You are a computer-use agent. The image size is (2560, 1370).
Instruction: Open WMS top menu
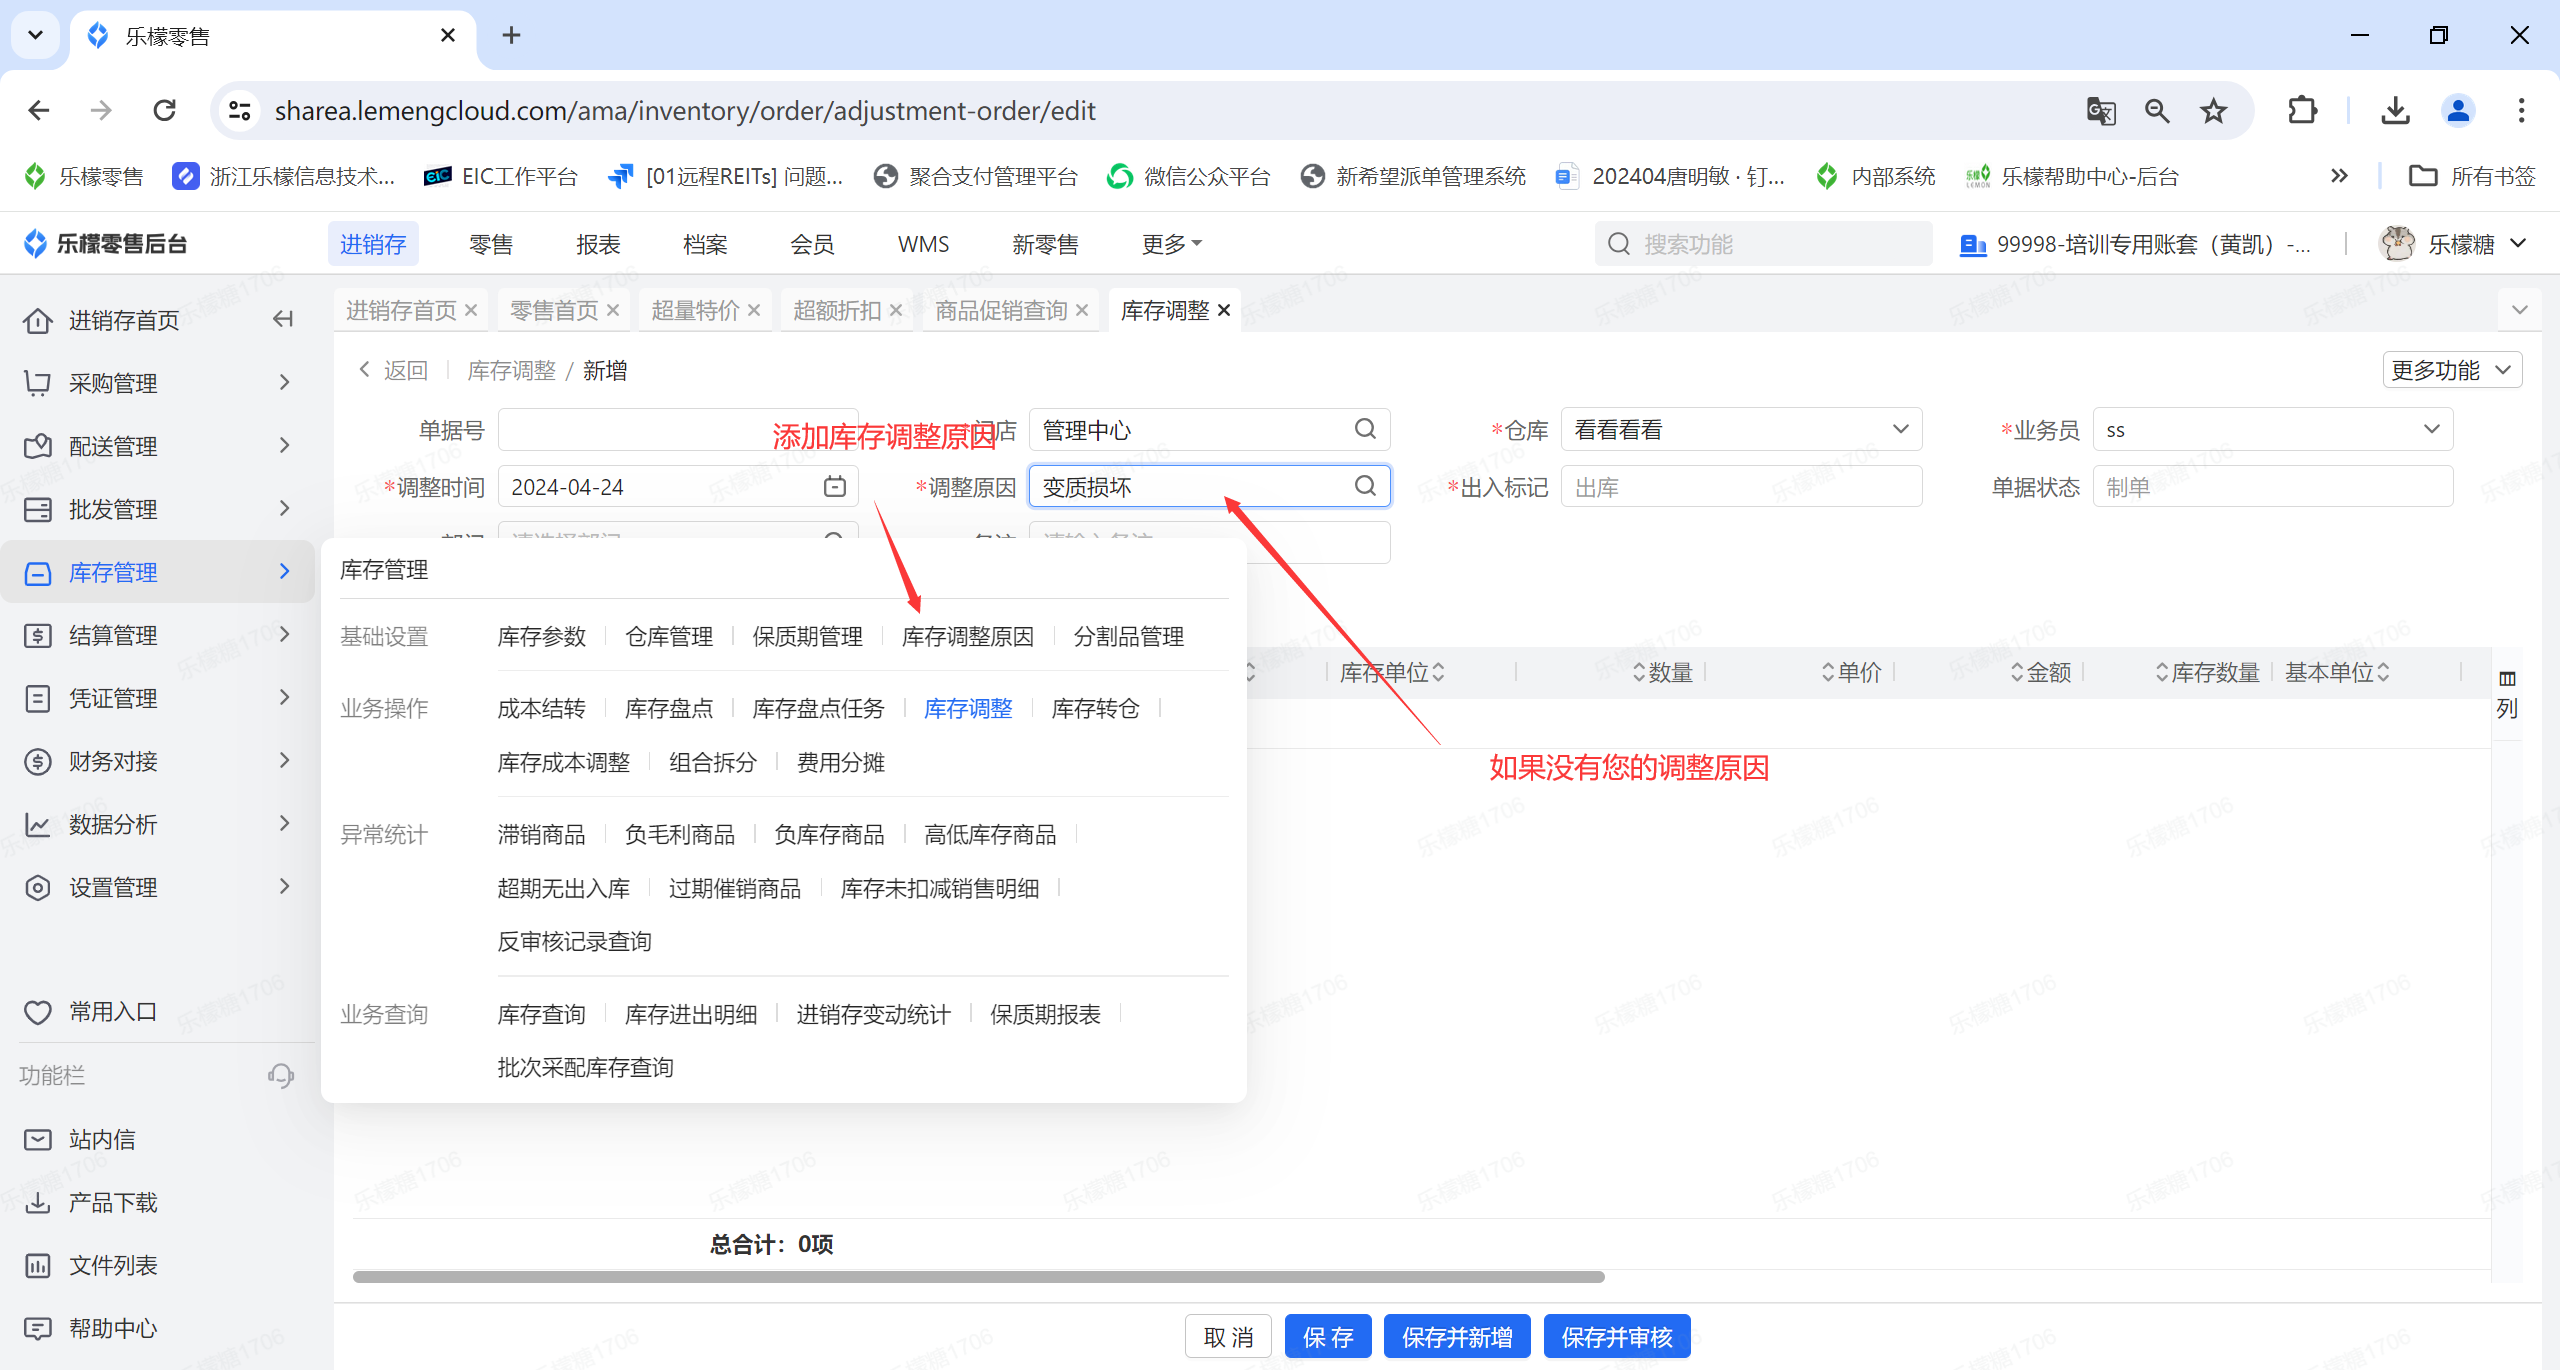[x=923, y=244]
